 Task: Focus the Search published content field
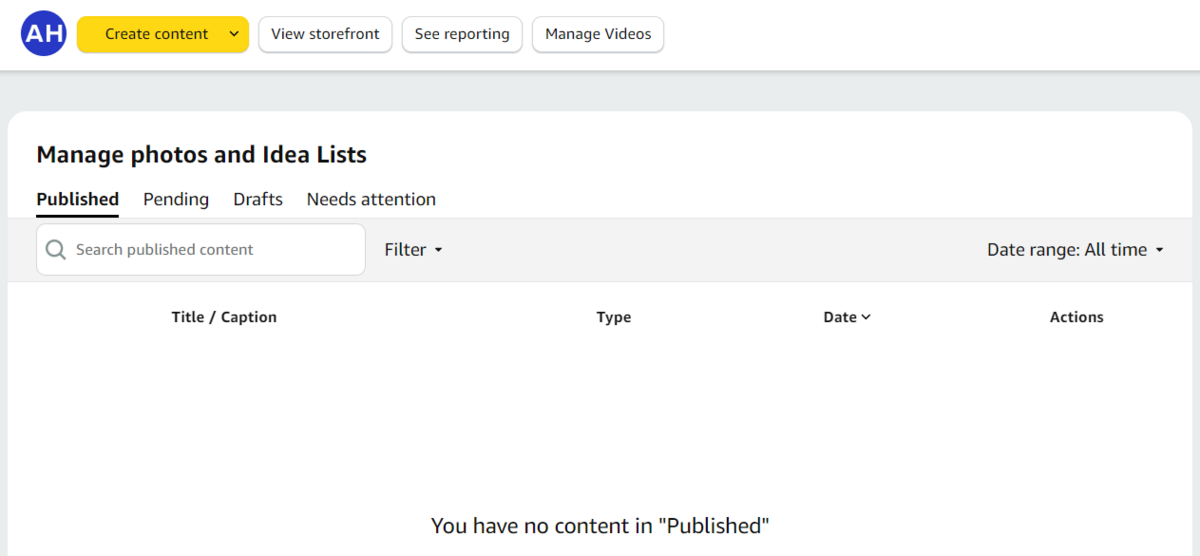click(210, 250)
